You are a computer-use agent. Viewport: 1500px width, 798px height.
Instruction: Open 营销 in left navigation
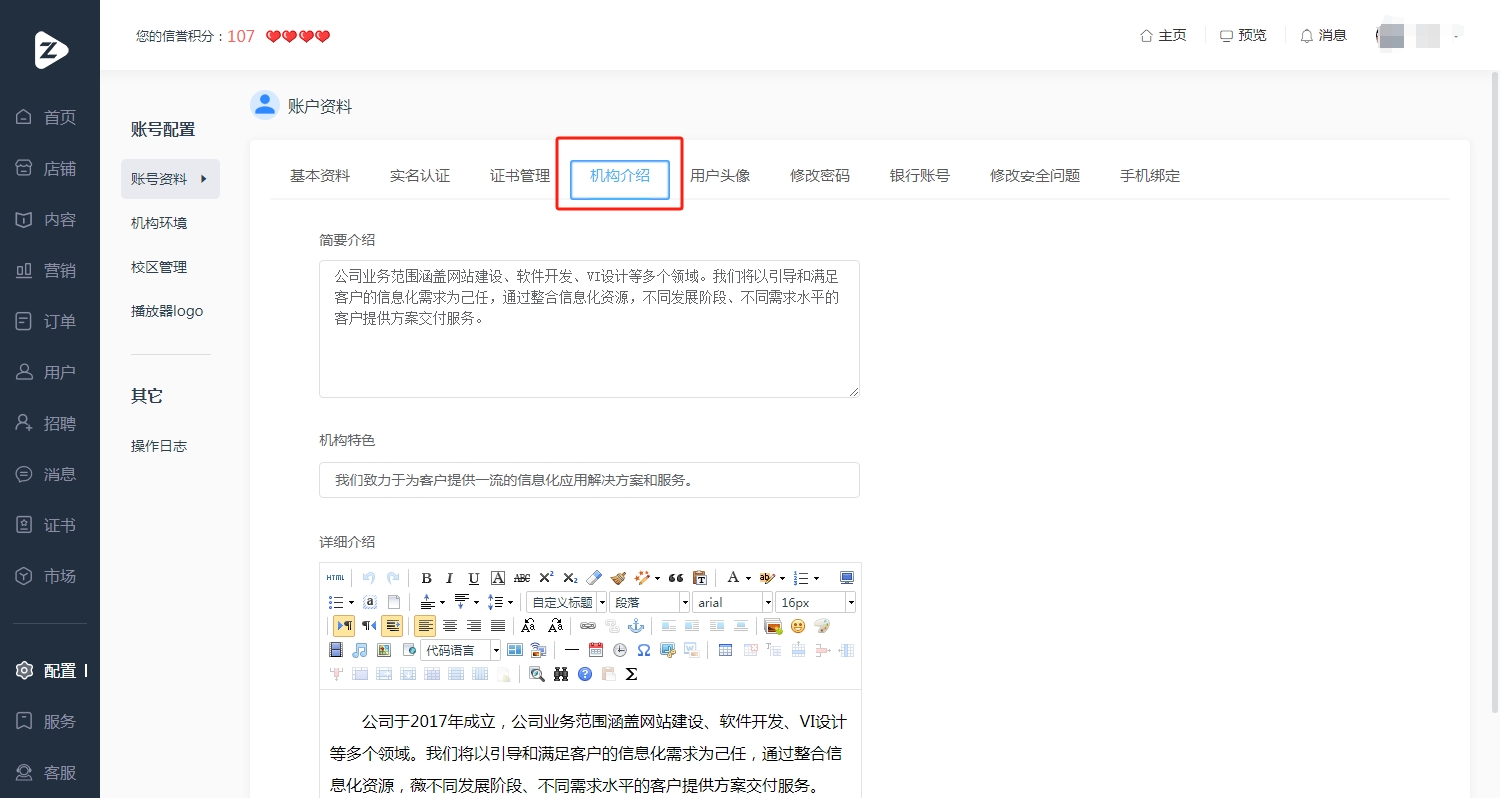coord(46,270)
